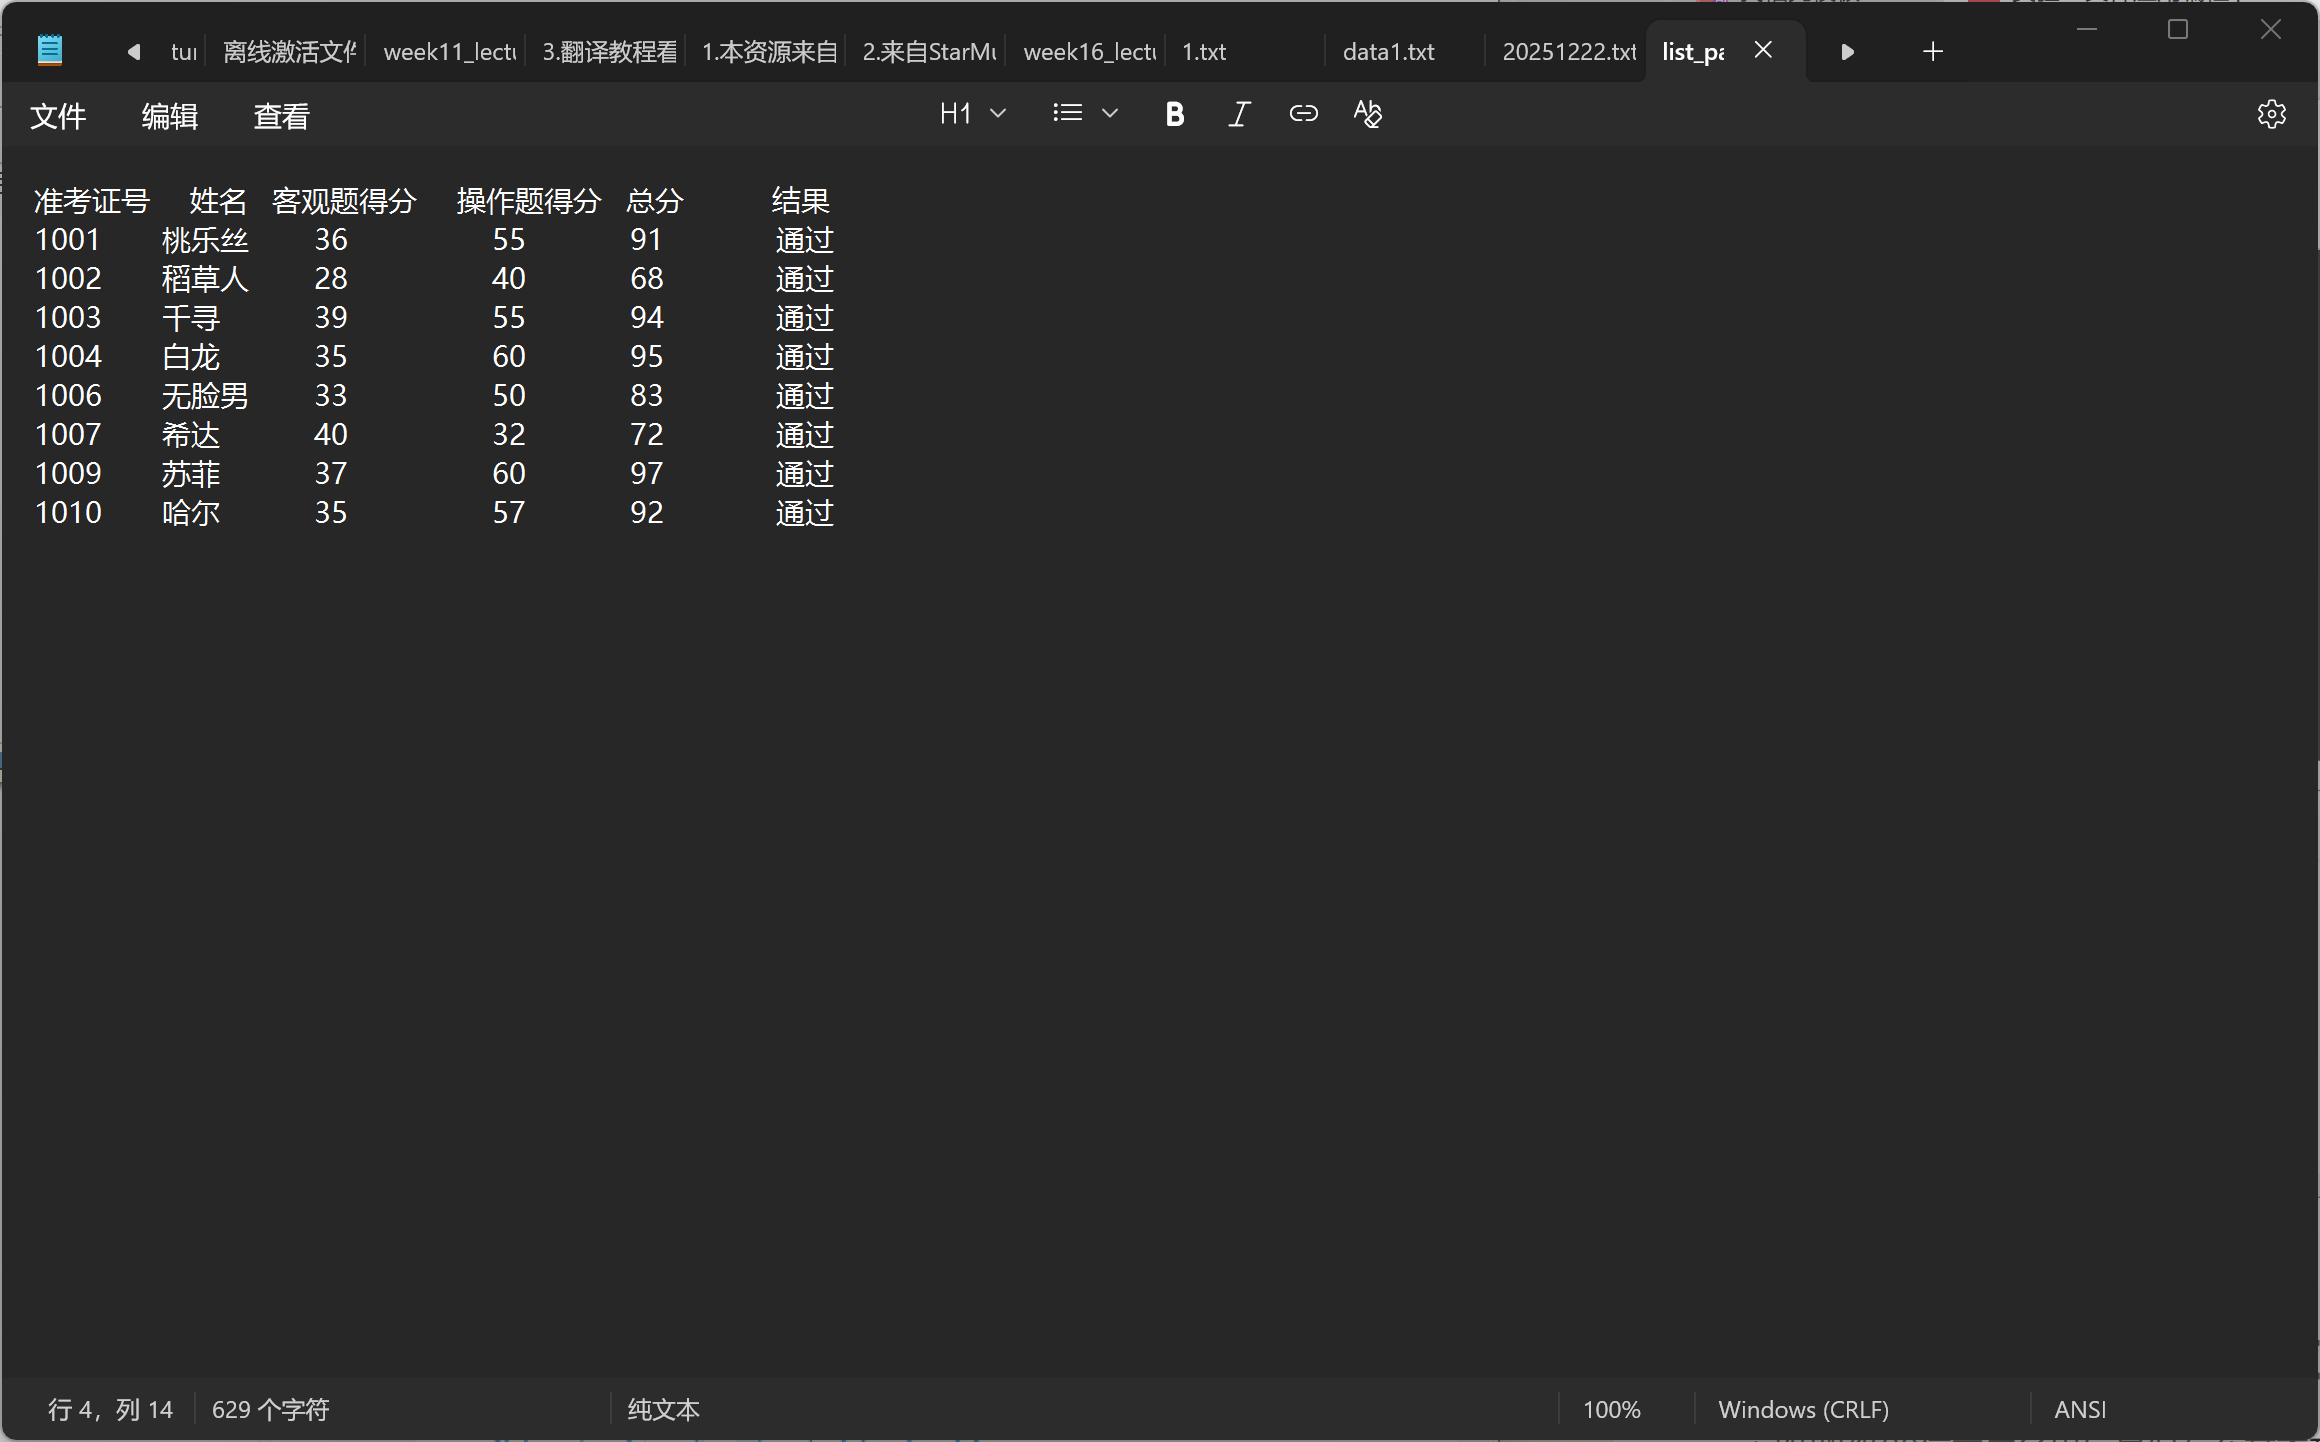Open the 编辑 menu
The width and height of the screenshot is (2320, 1442).
[170, 116]
